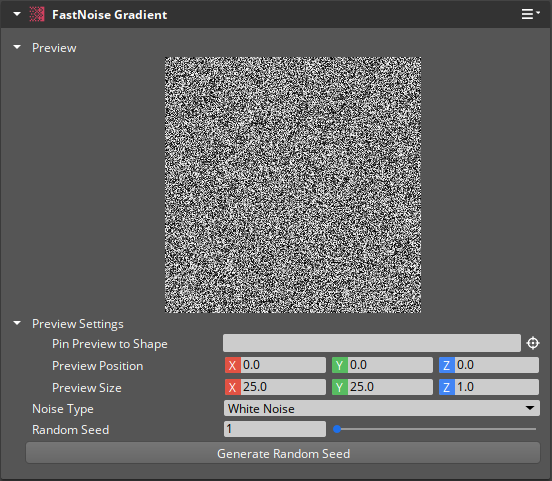Click the Generate Random Seed button

(283, 453)
